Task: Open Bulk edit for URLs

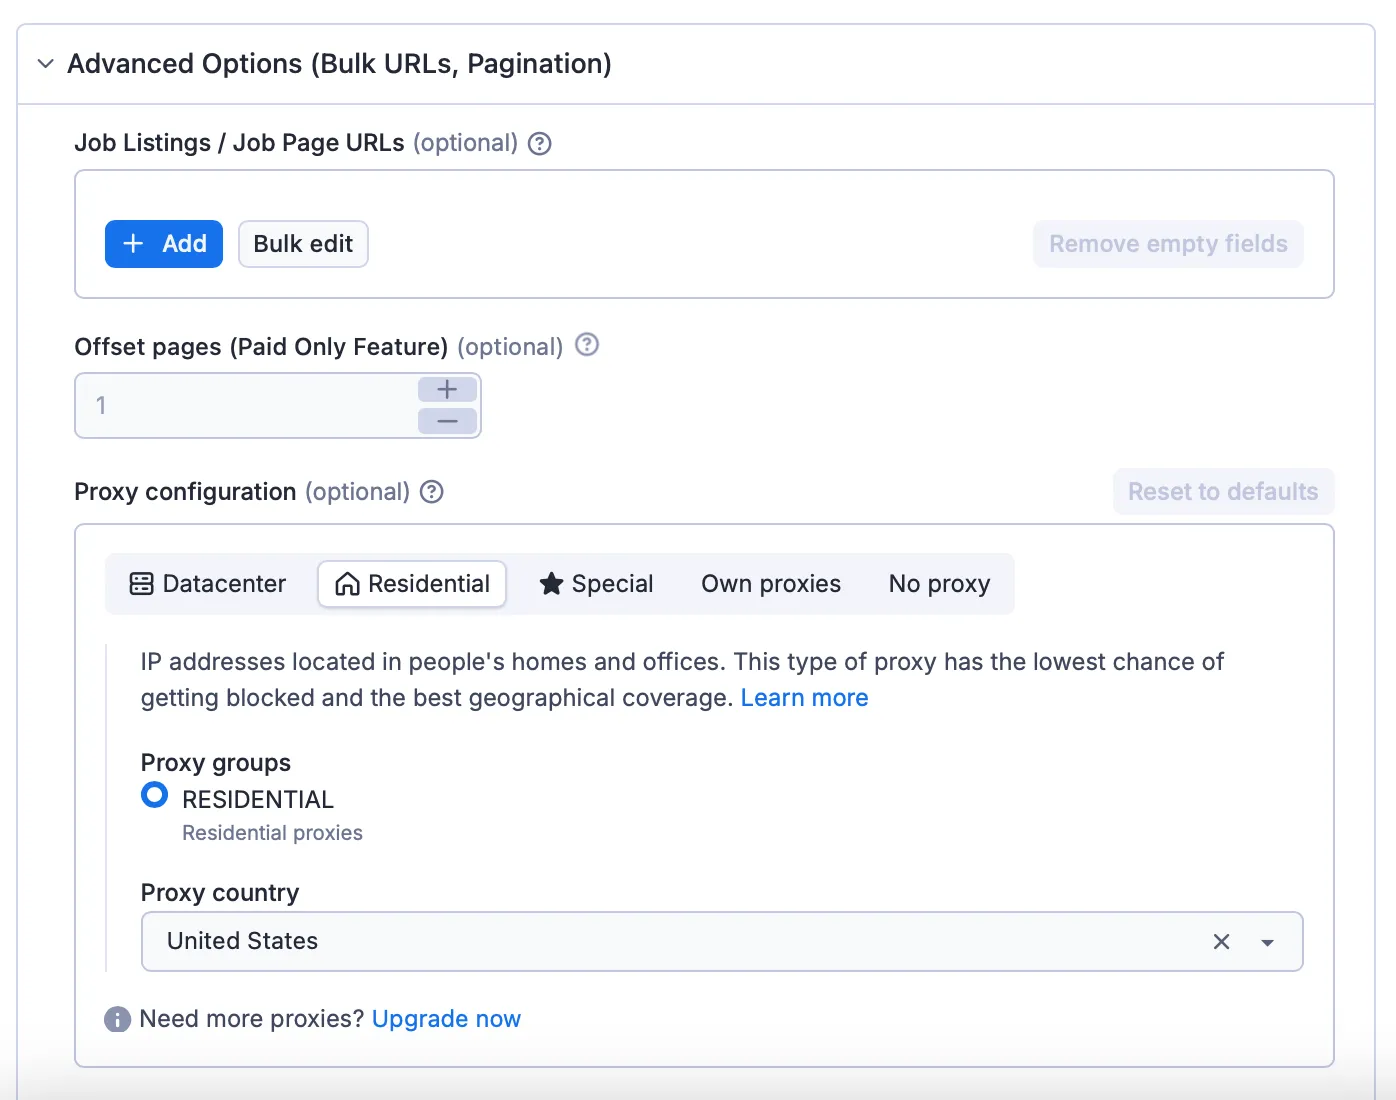Action: (303, 244)
